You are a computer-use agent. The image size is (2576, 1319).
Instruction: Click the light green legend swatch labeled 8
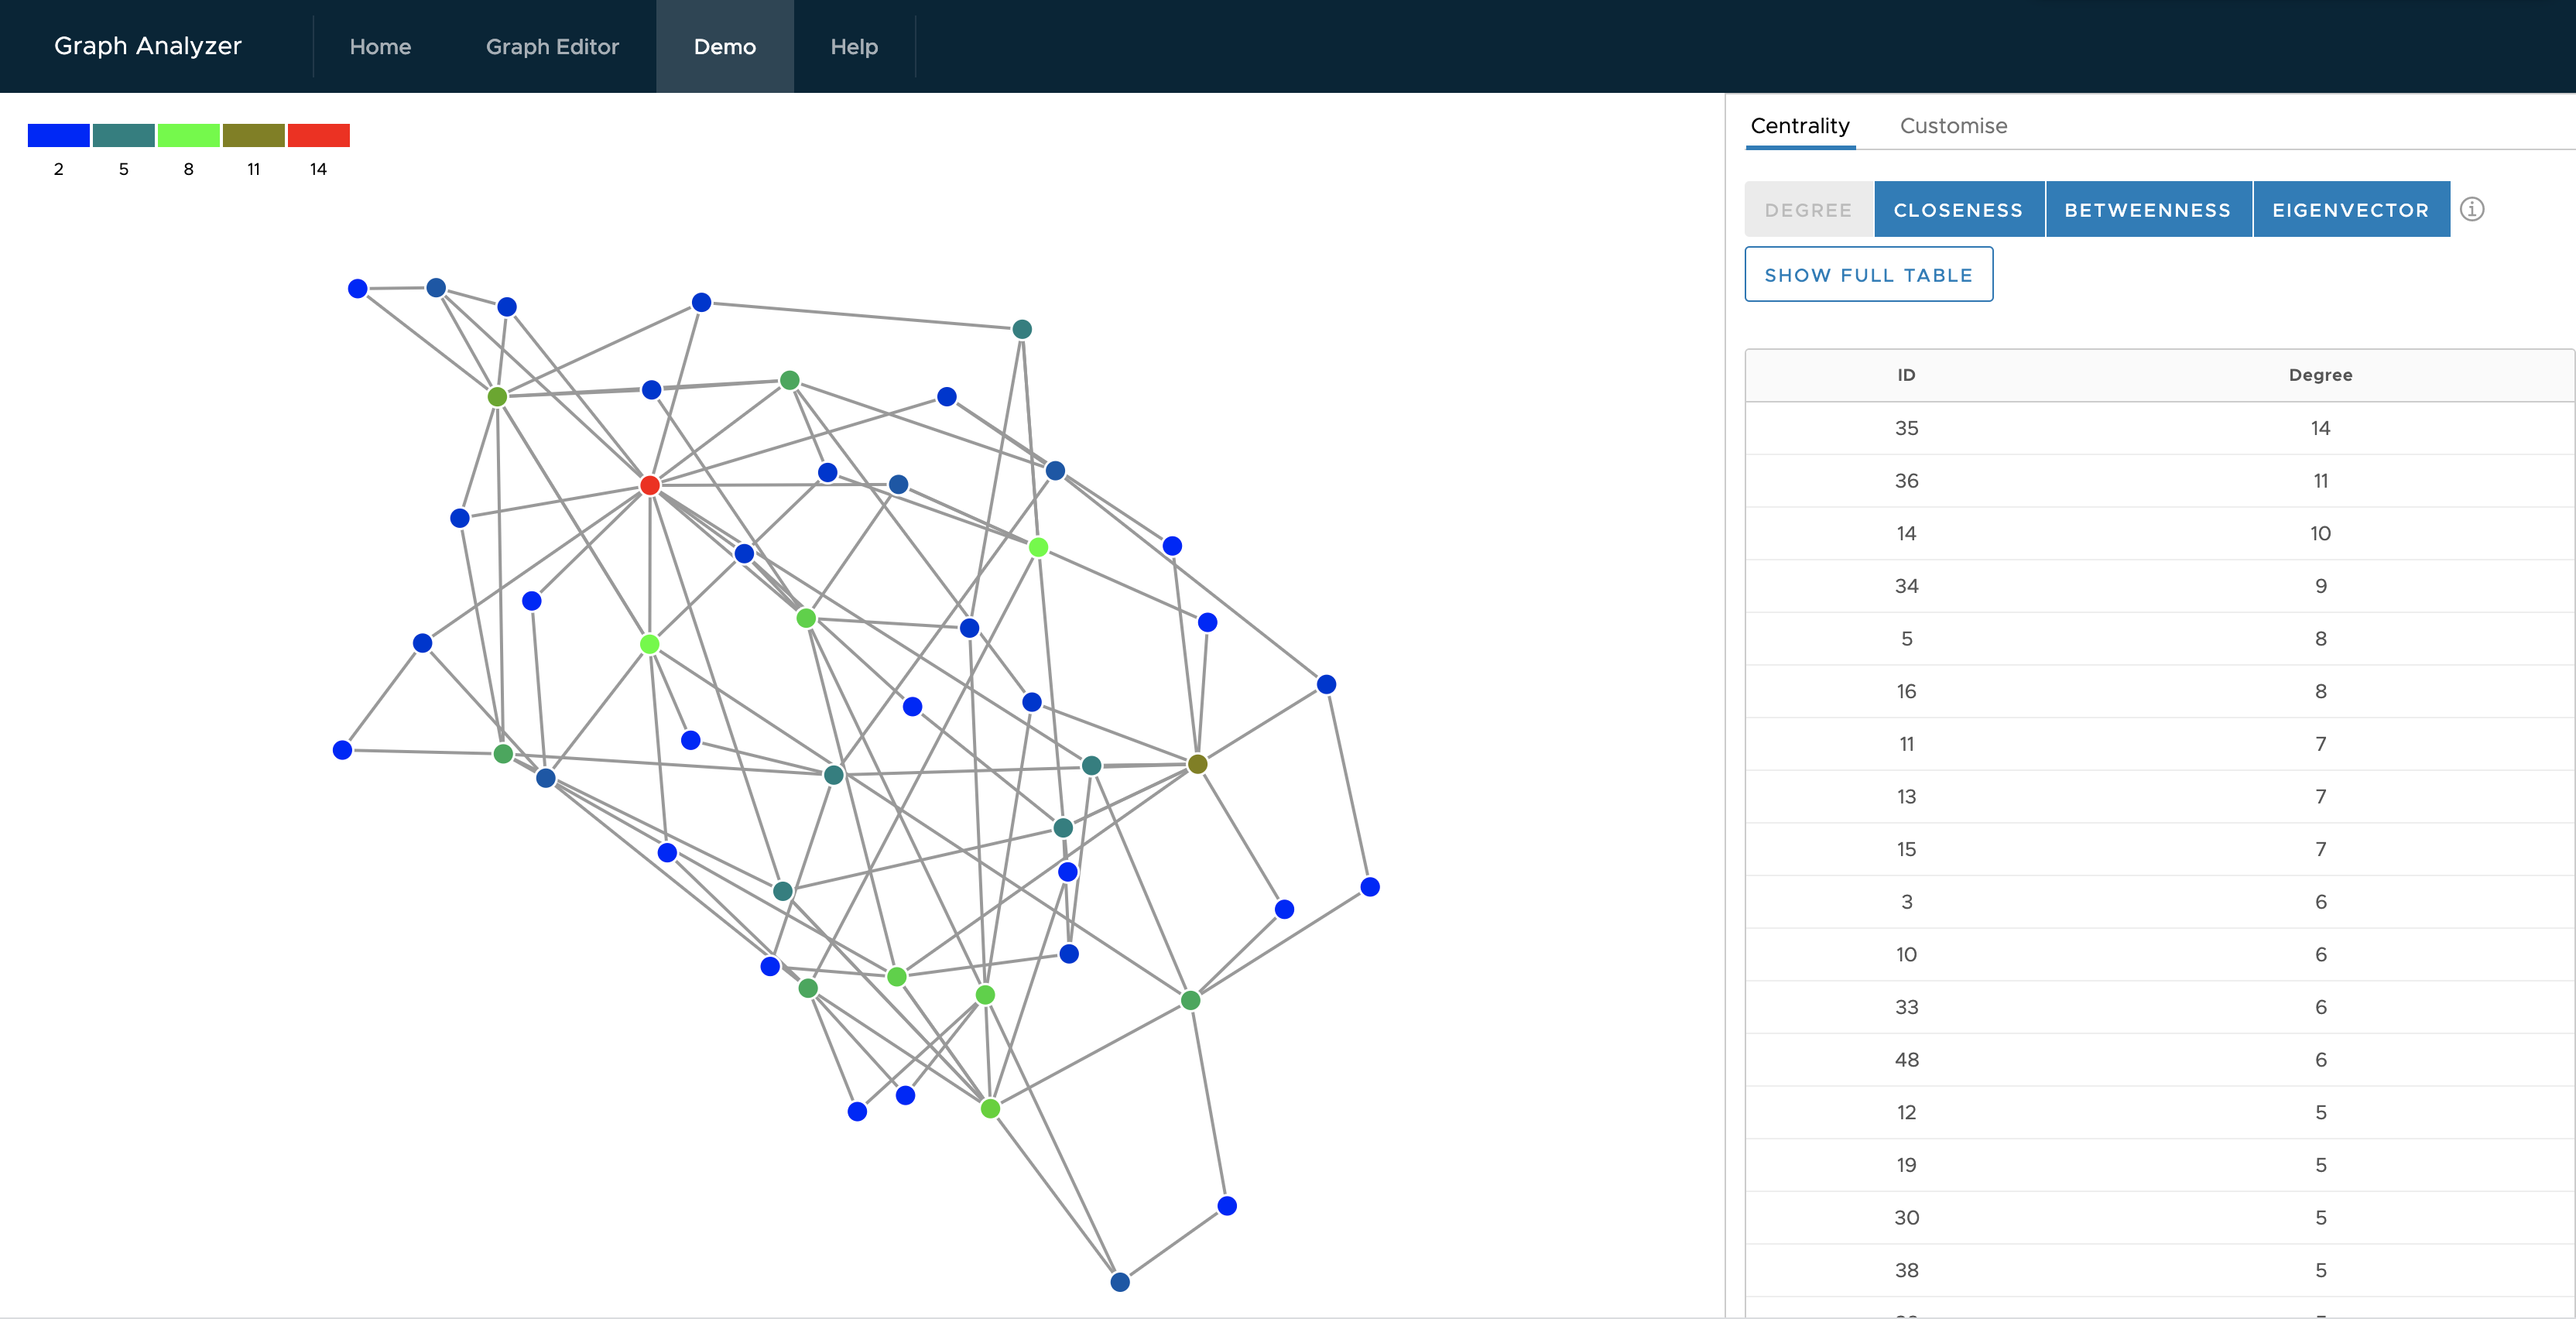[x=188, y=135]
